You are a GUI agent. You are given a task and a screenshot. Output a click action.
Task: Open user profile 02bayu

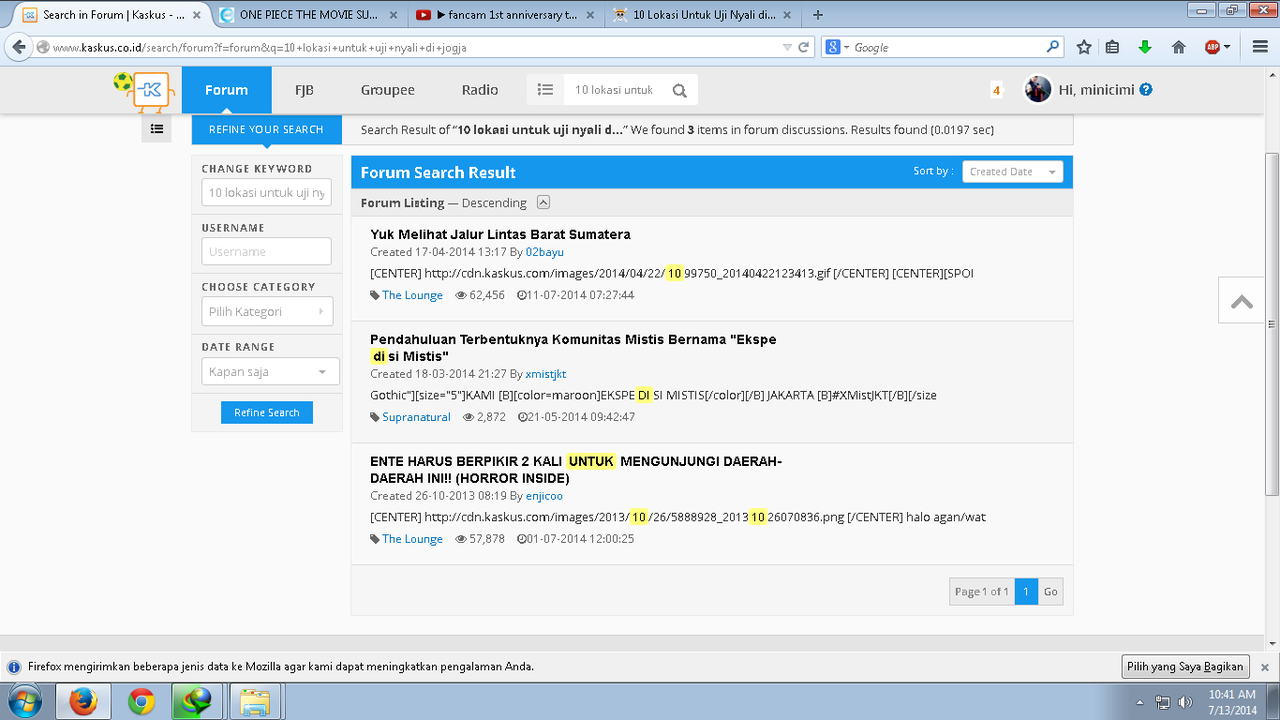[x=545, y=252]
